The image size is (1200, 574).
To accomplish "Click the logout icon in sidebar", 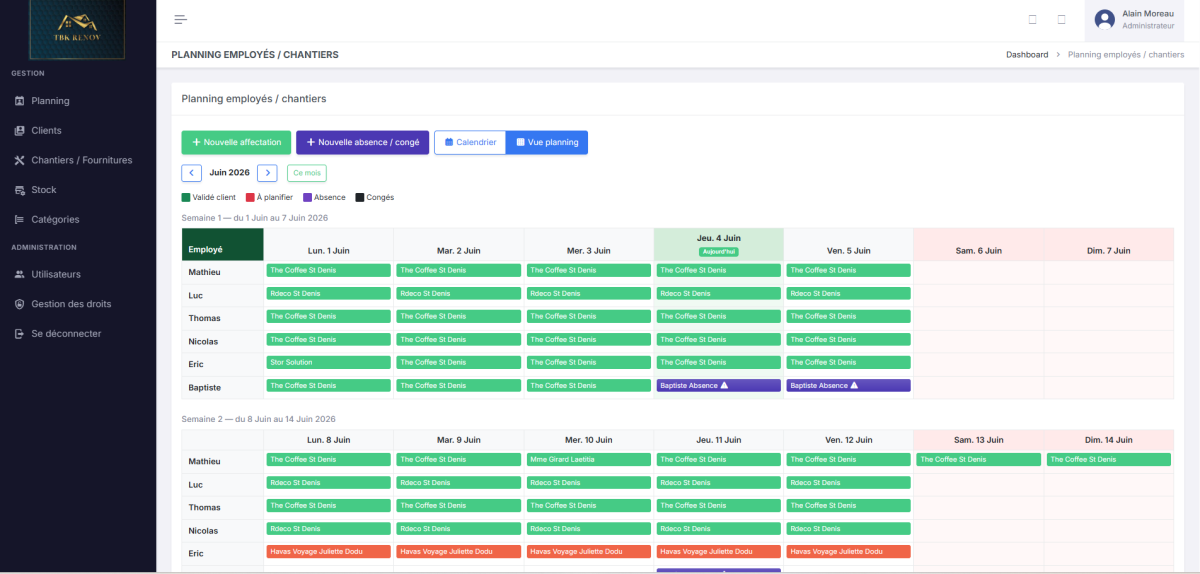I will click(x=20, y=334).
